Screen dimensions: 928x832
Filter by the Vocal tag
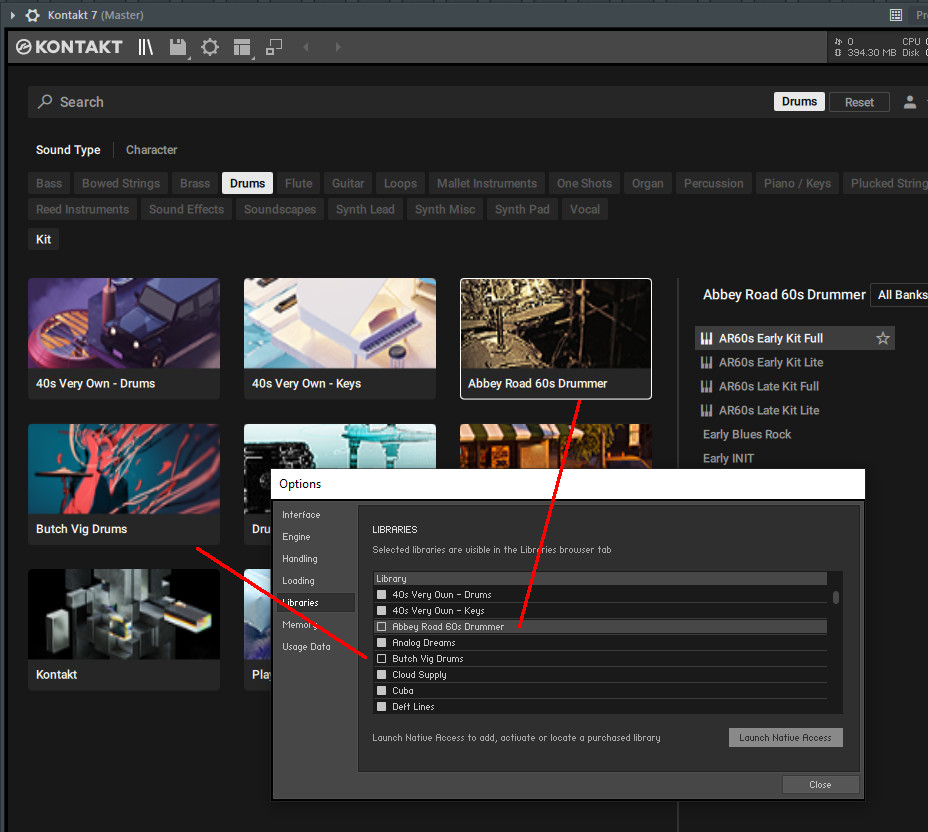(x=585, y=209)
